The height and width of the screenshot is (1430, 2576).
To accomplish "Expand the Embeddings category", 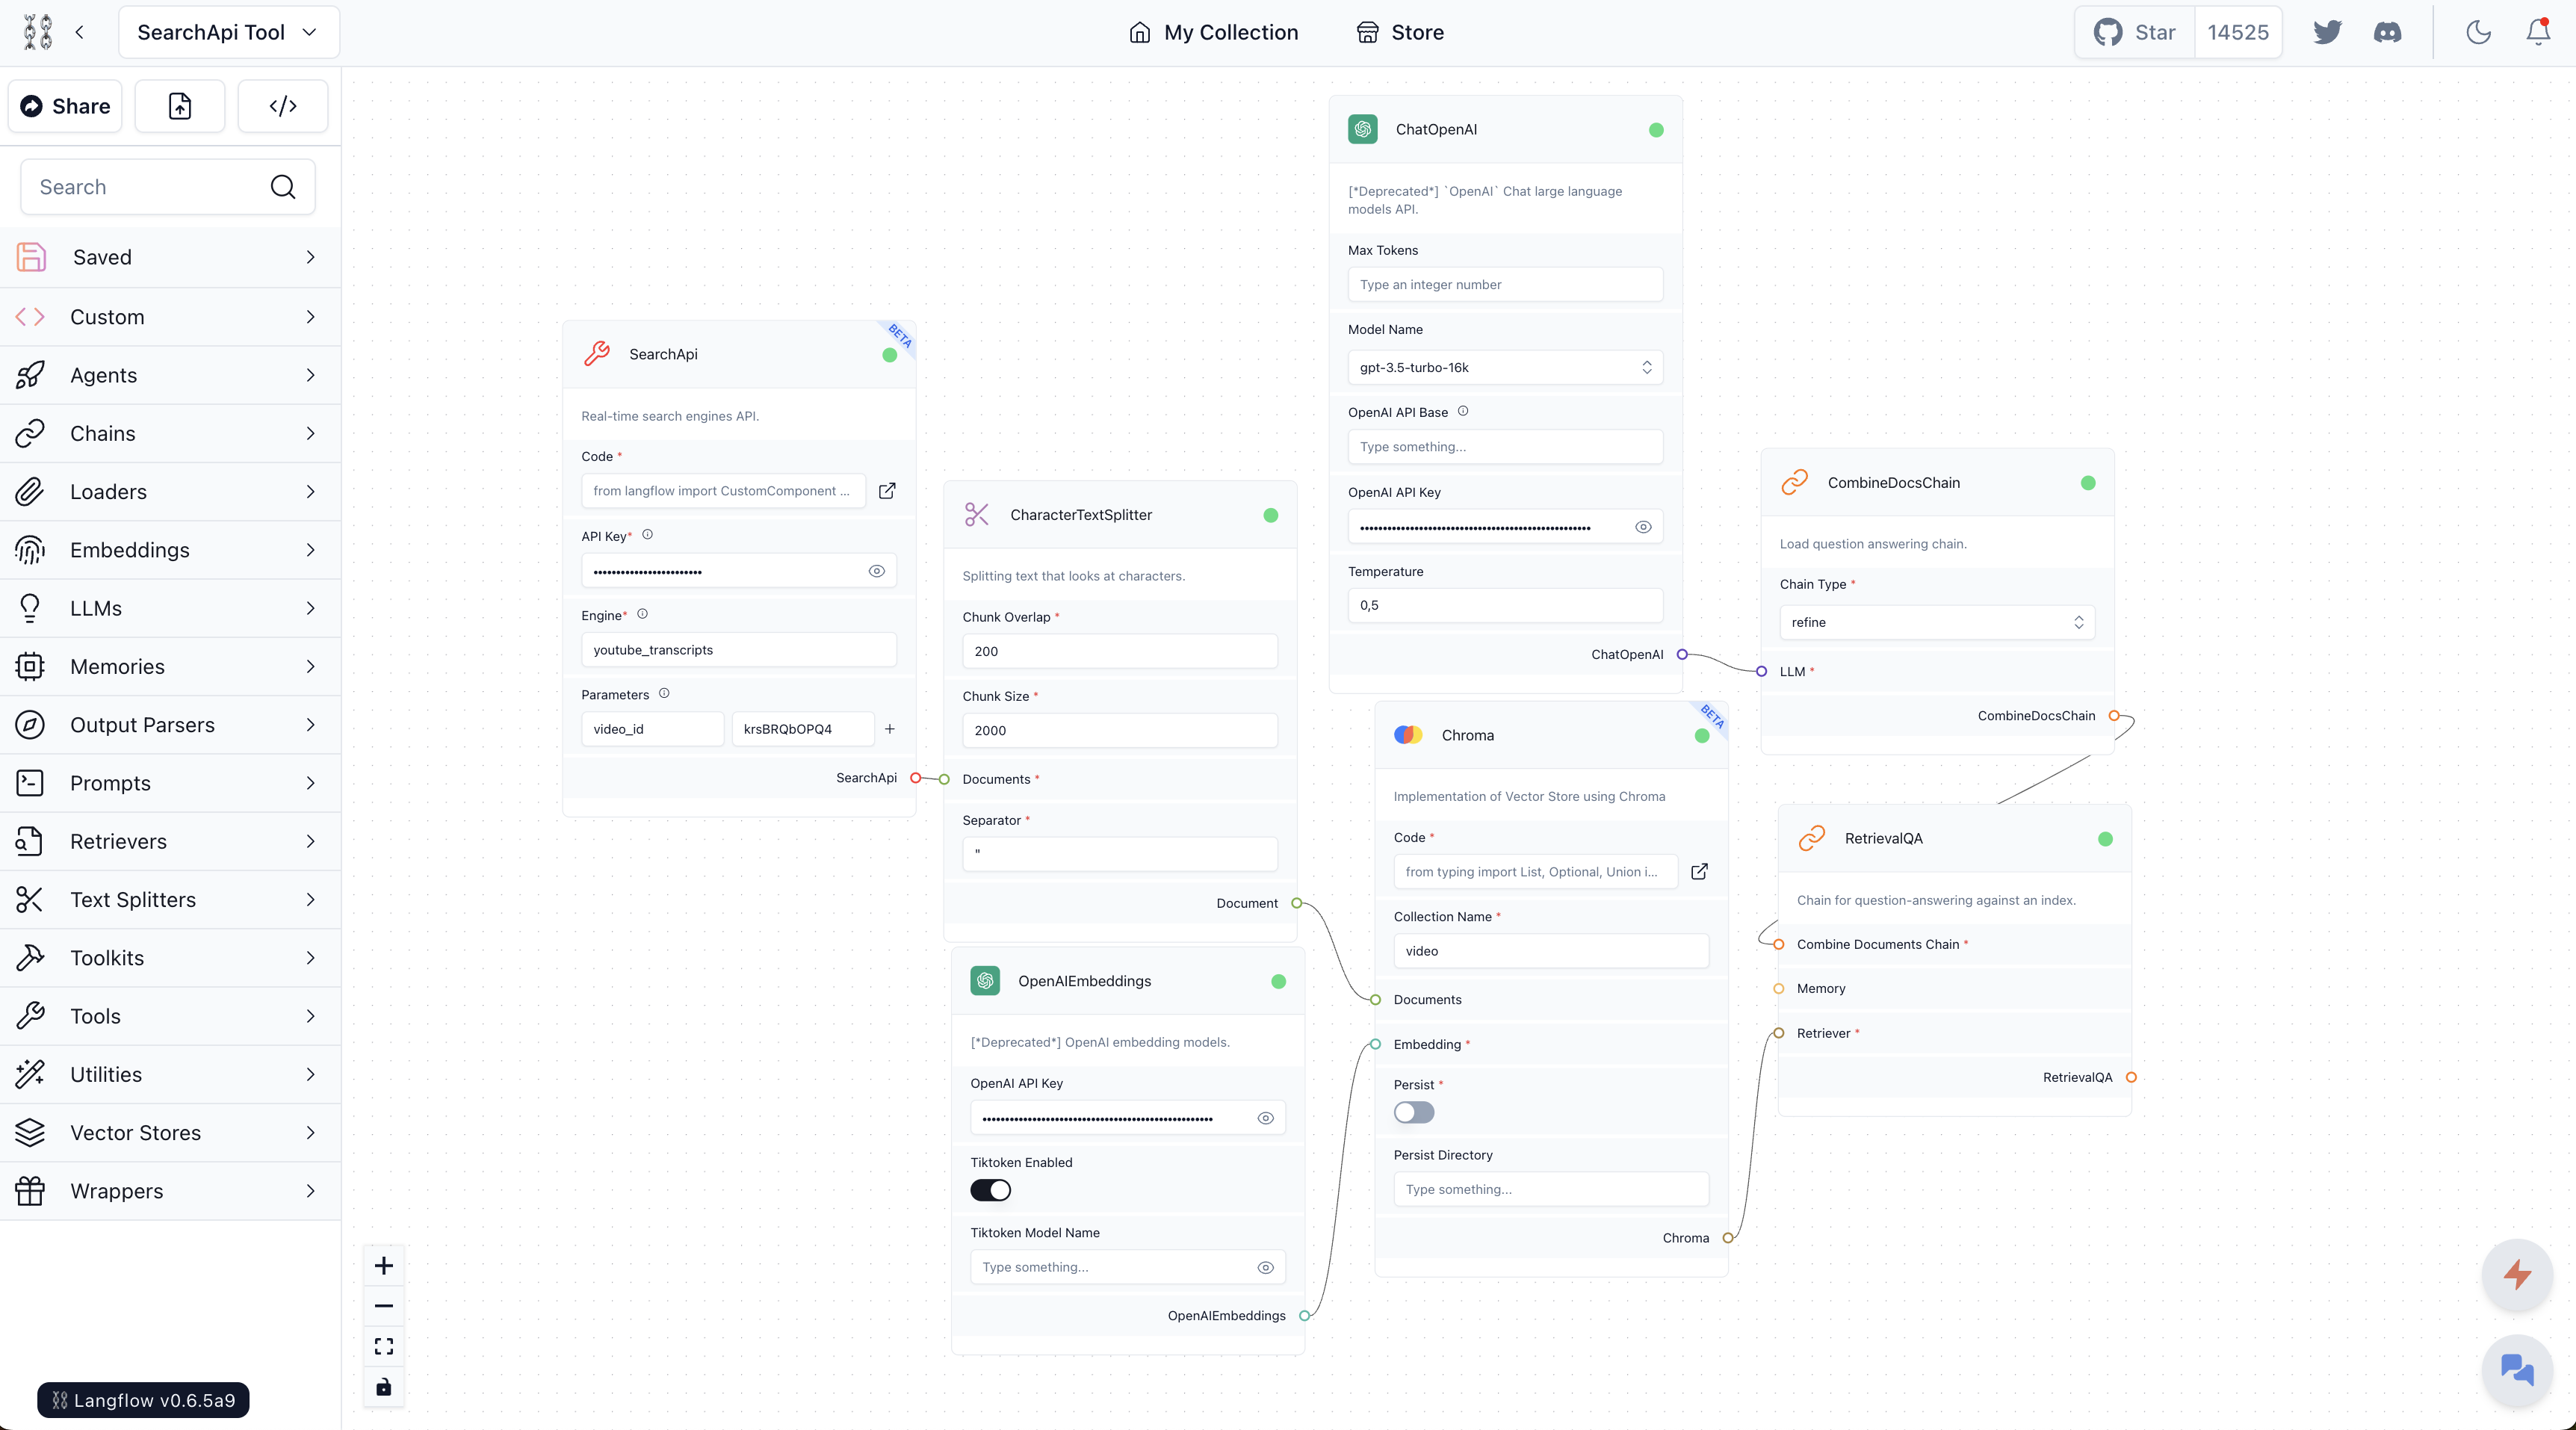I will [x=170, y=550].
